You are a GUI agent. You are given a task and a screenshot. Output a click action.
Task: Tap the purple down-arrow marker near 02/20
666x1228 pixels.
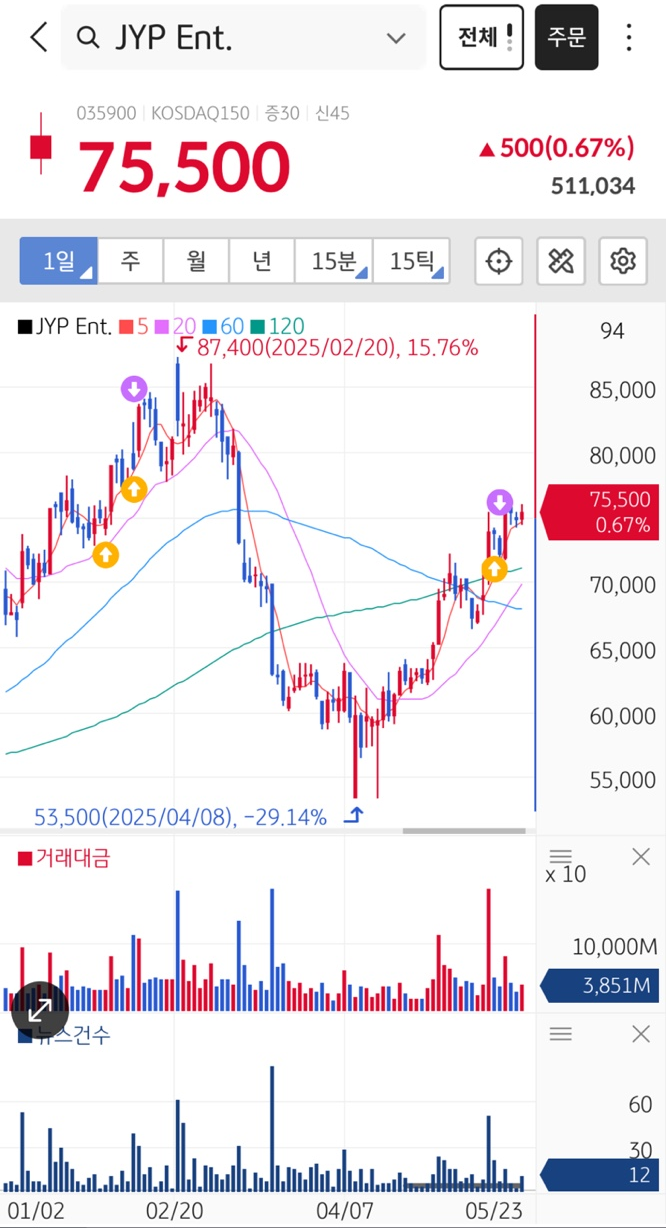coord(134,389)
